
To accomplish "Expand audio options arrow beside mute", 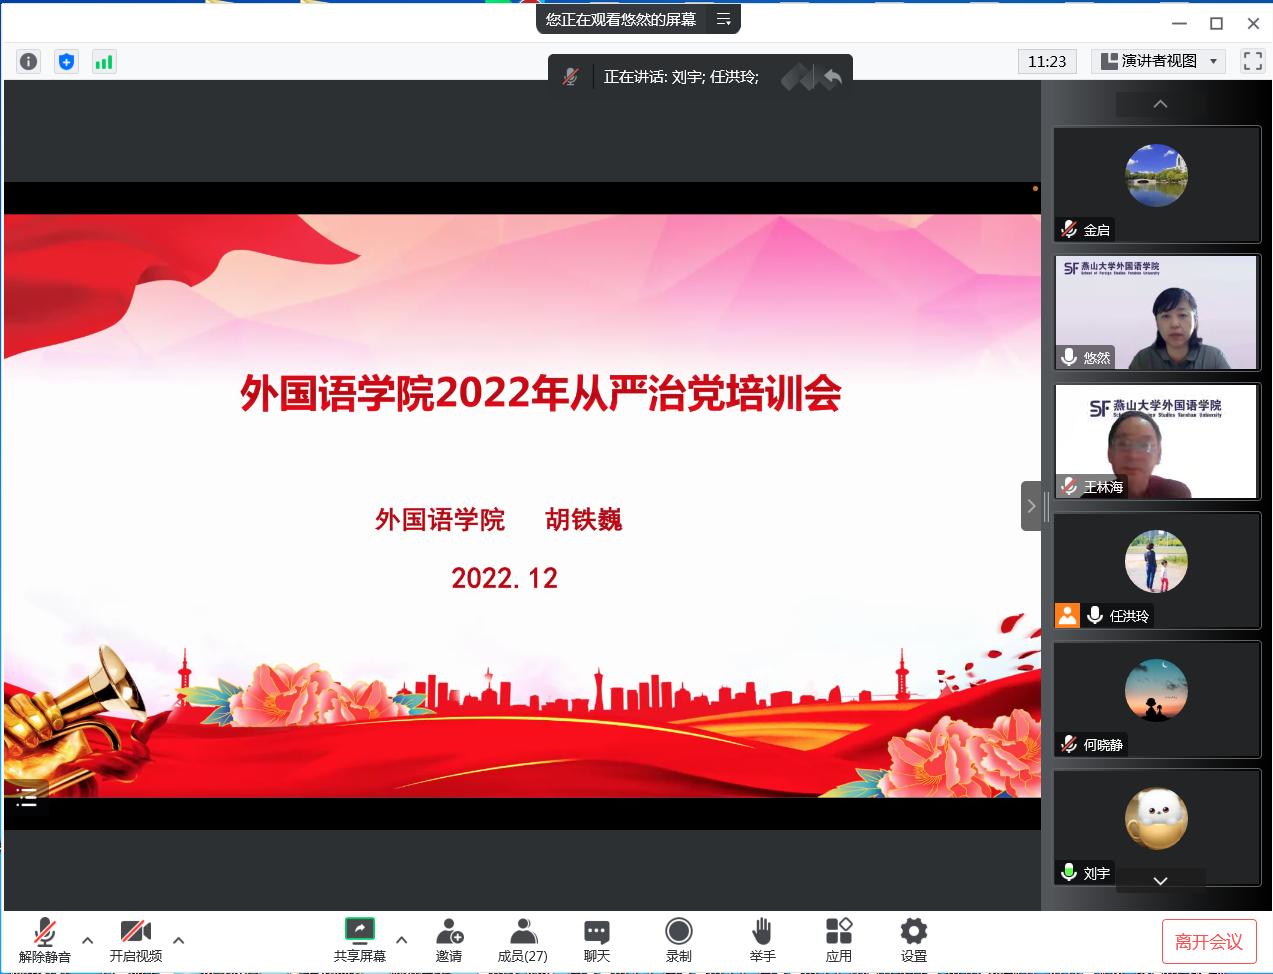I will click(88, 940).
